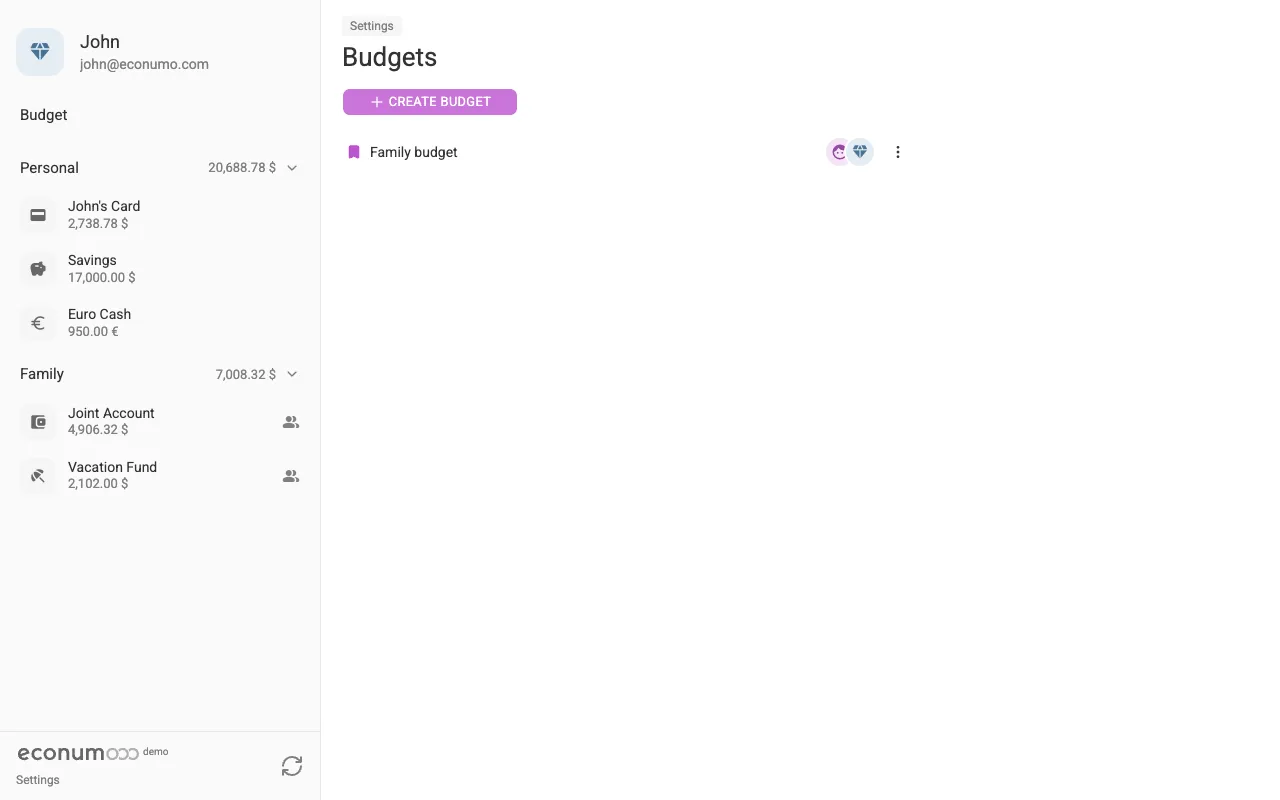
Task: Select the Vacation Fund account name
Action: (112, 467)
